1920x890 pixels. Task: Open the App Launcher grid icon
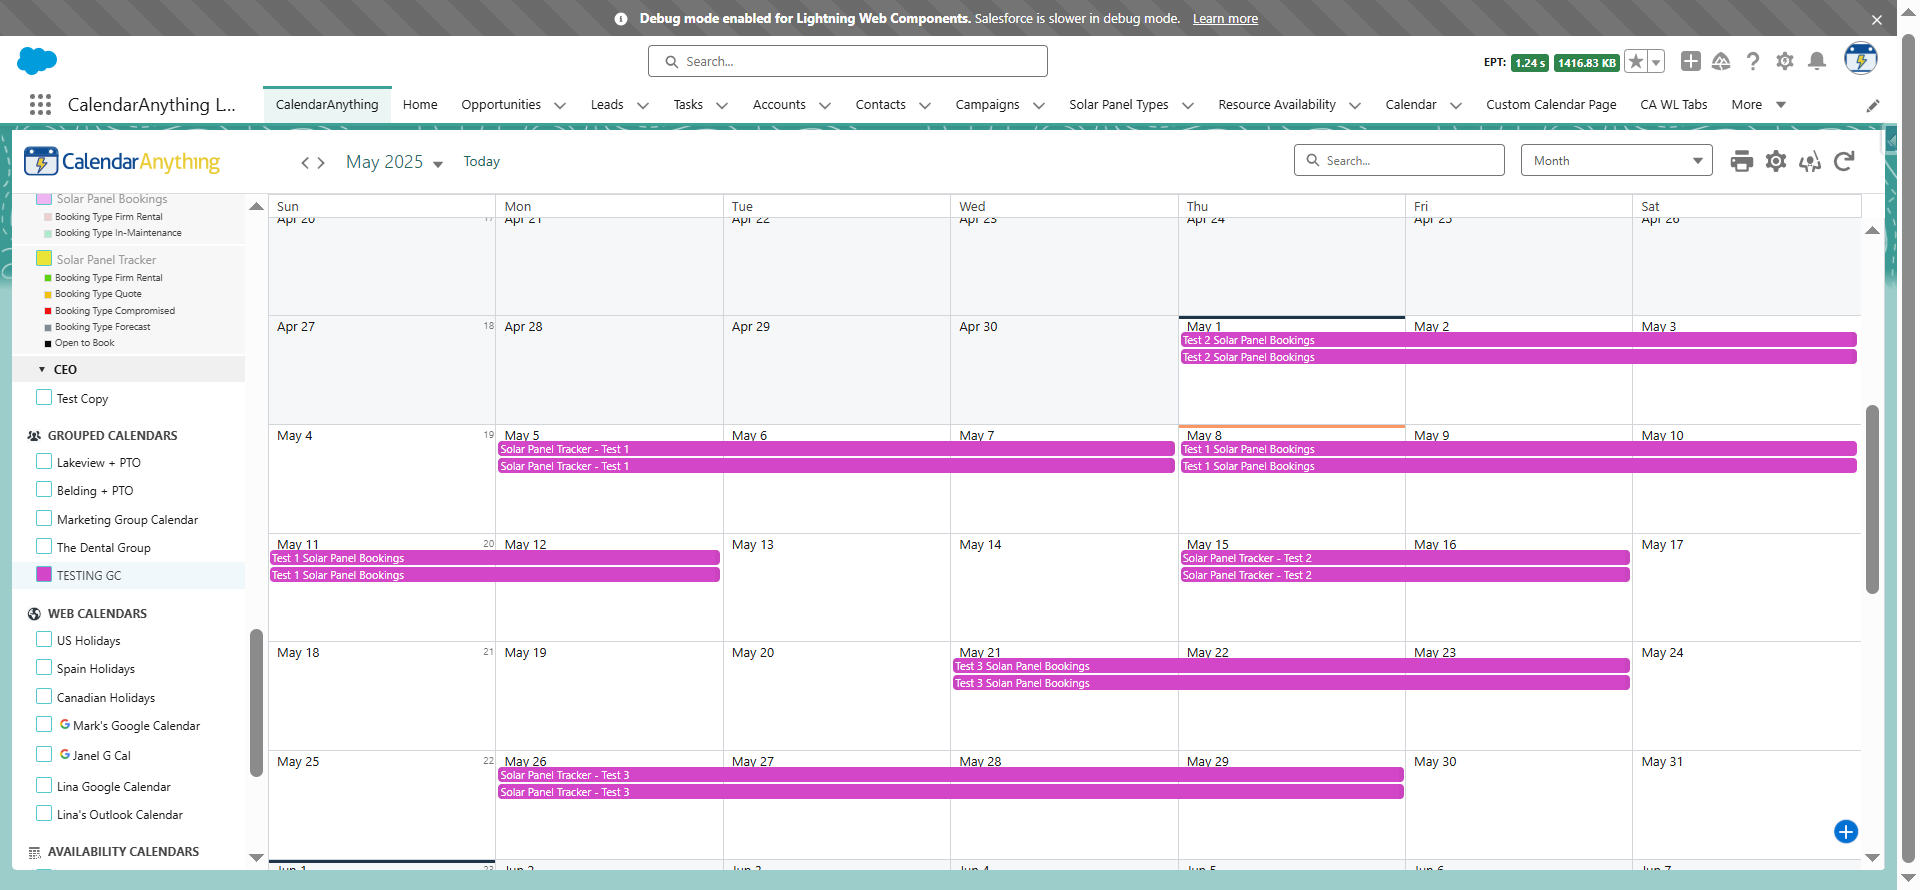pos(40,105)
